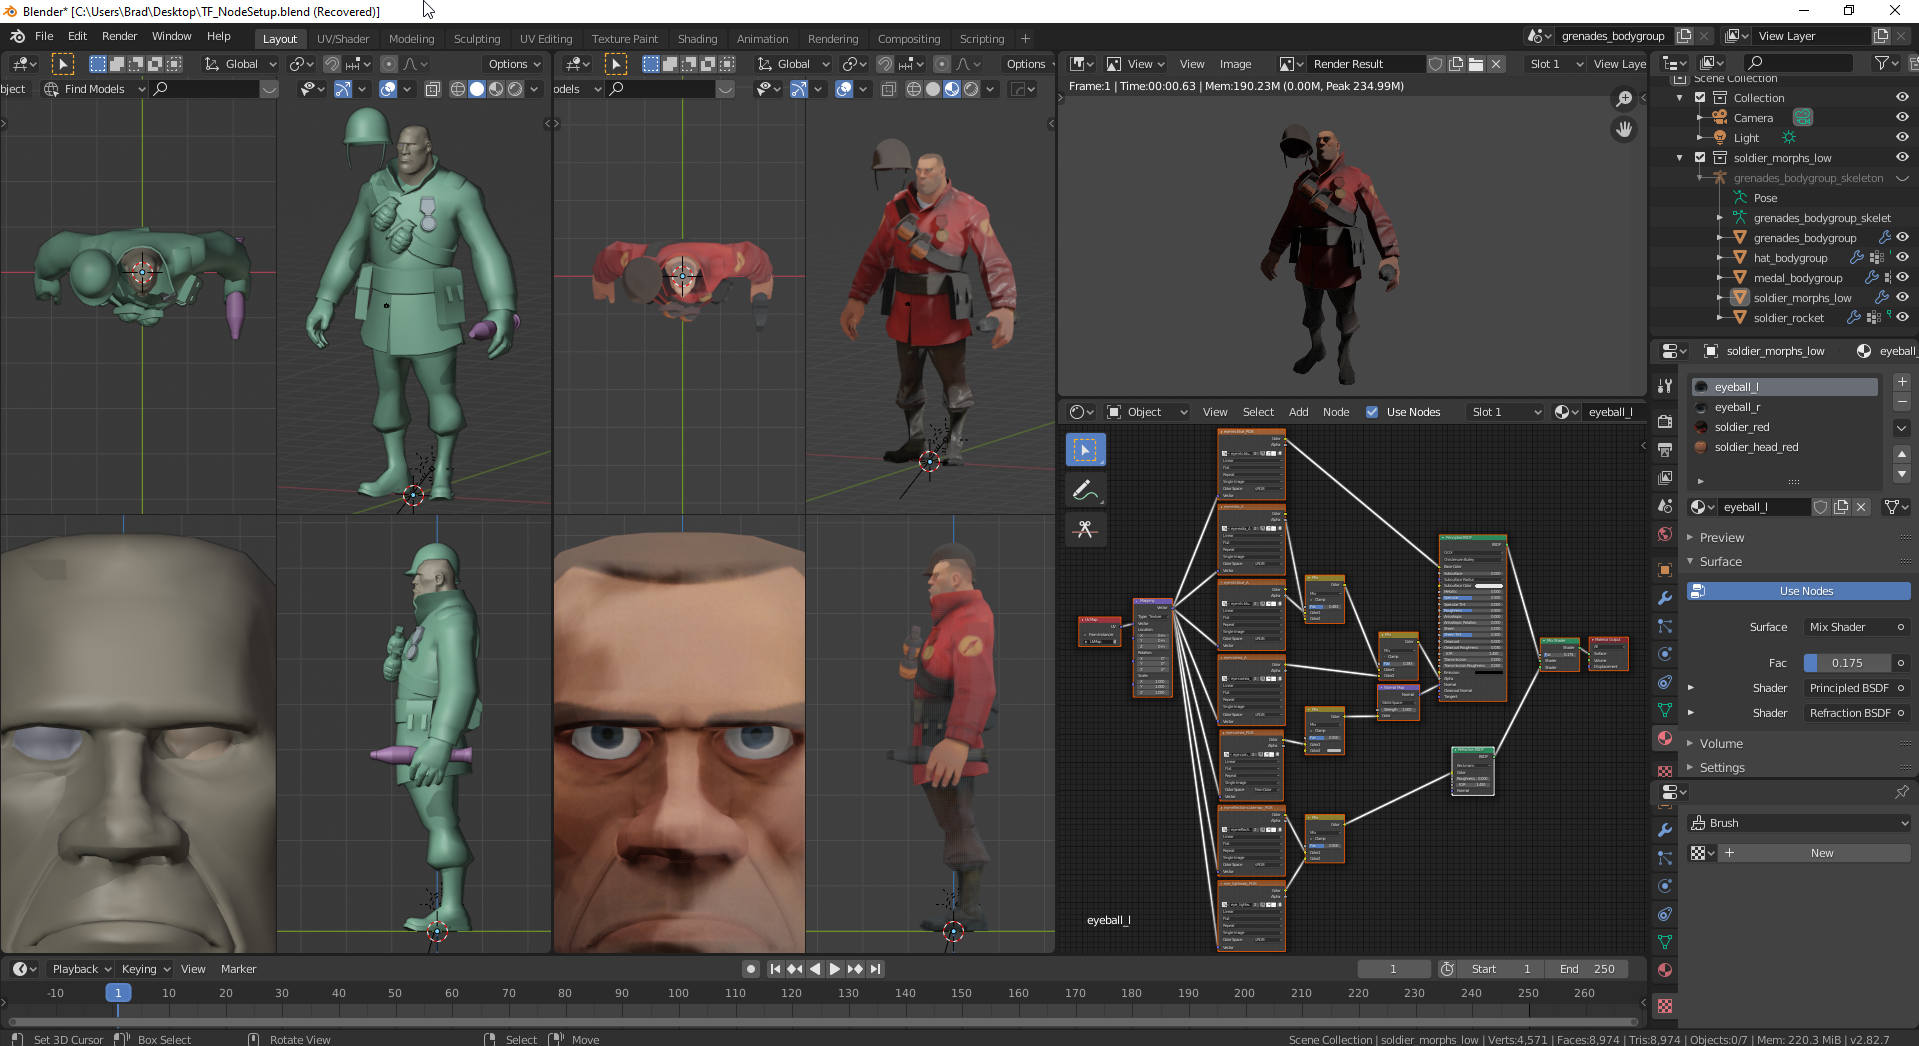This screenshot has height=1046, width=1919.
Task: Click the Select Box tool in node editor
Action: 1085,450
